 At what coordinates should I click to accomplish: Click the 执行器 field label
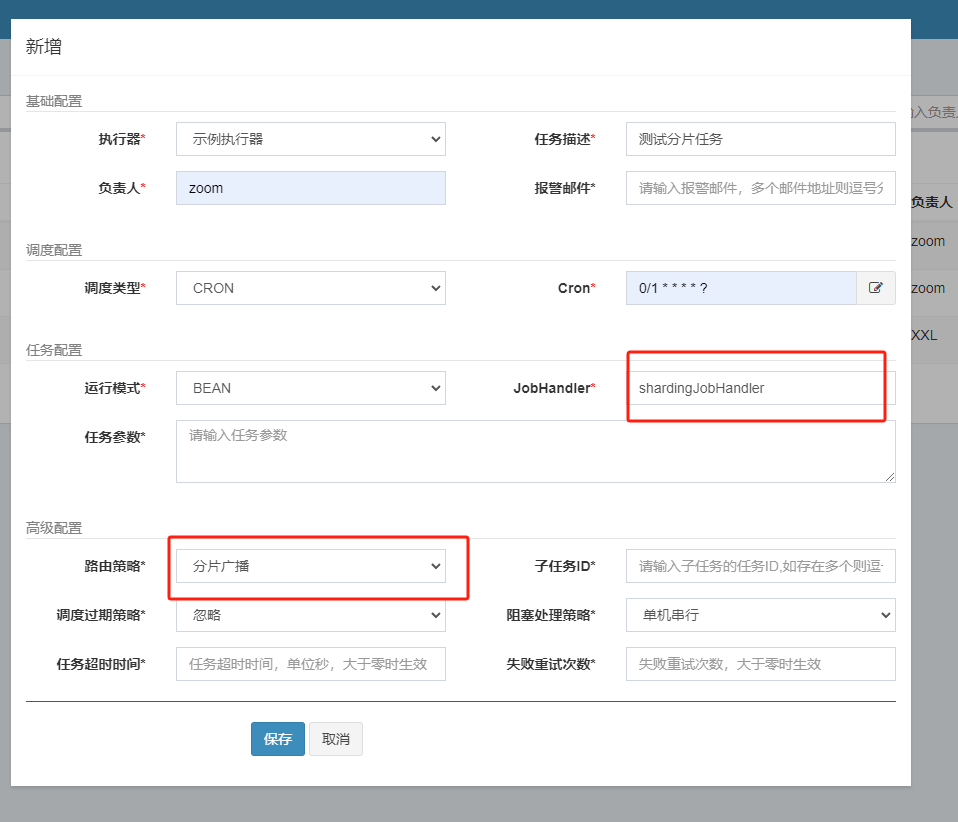tap(122, 139)
